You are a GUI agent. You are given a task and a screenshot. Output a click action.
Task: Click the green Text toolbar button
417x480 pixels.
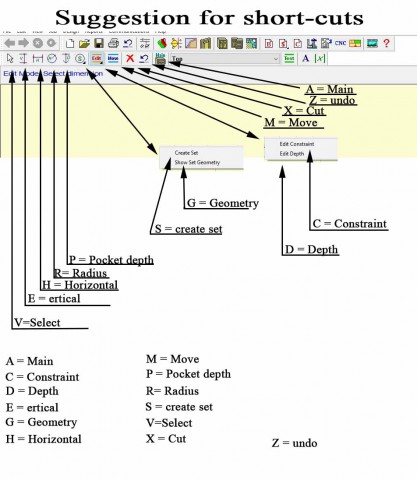pos(289,59)
